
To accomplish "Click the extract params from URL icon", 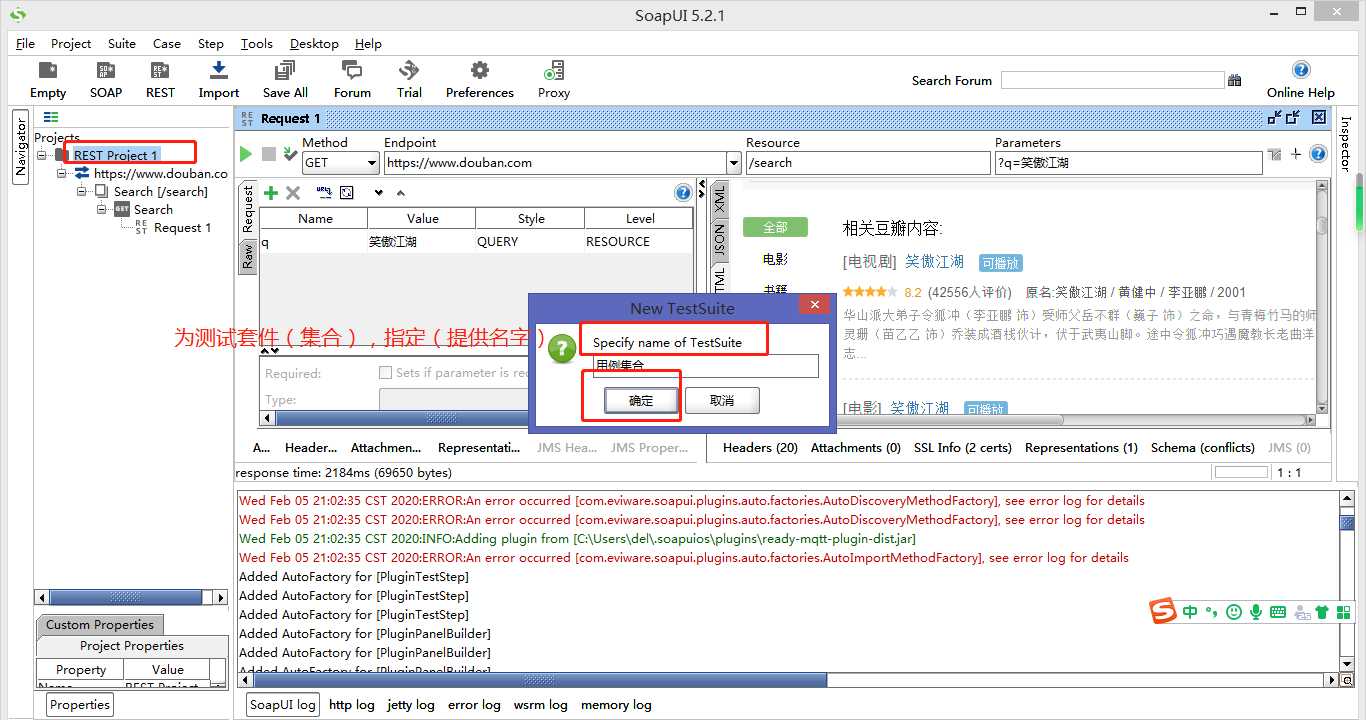I will click(x=324, y=192).
